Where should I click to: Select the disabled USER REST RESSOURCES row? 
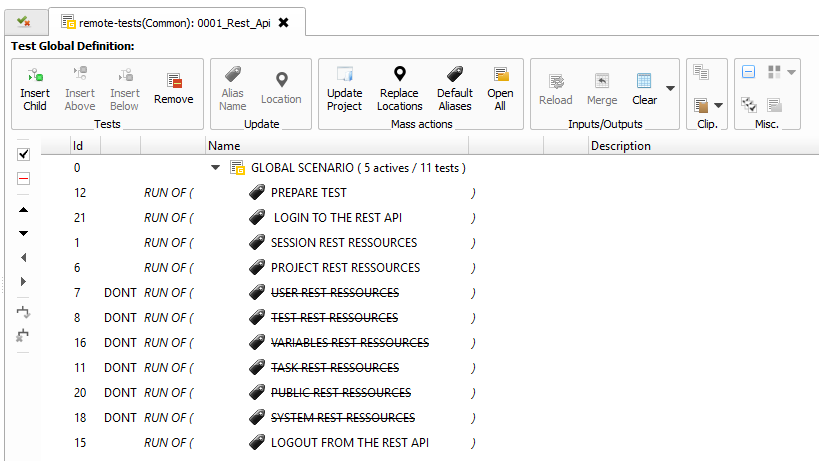pyautogui.click(x=430, y=293)
